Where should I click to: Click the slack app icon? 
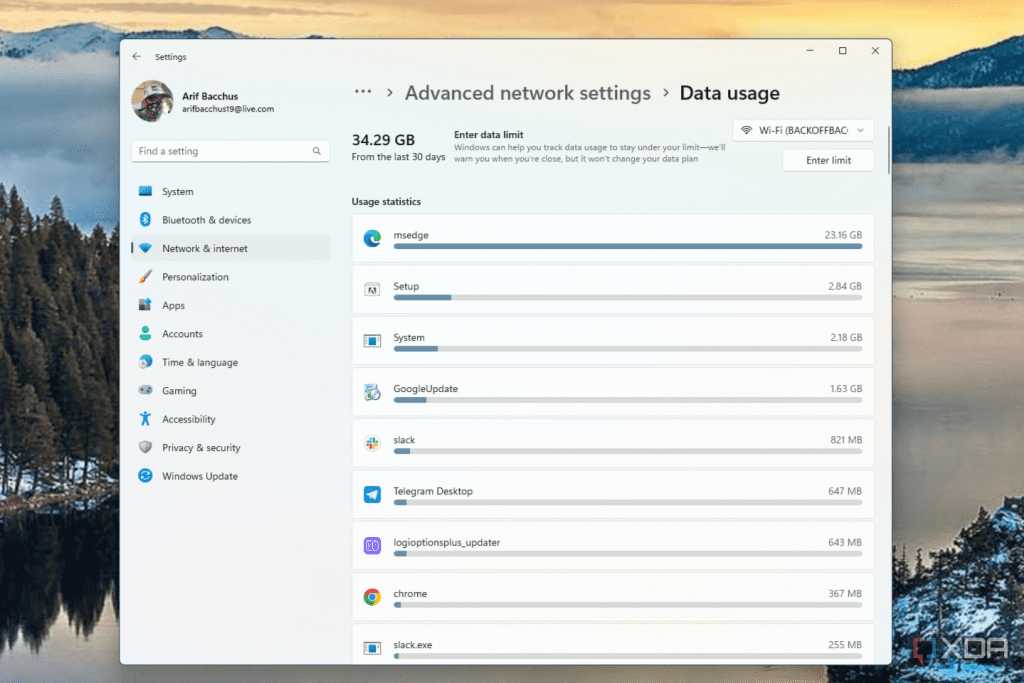tap(372, 443)
